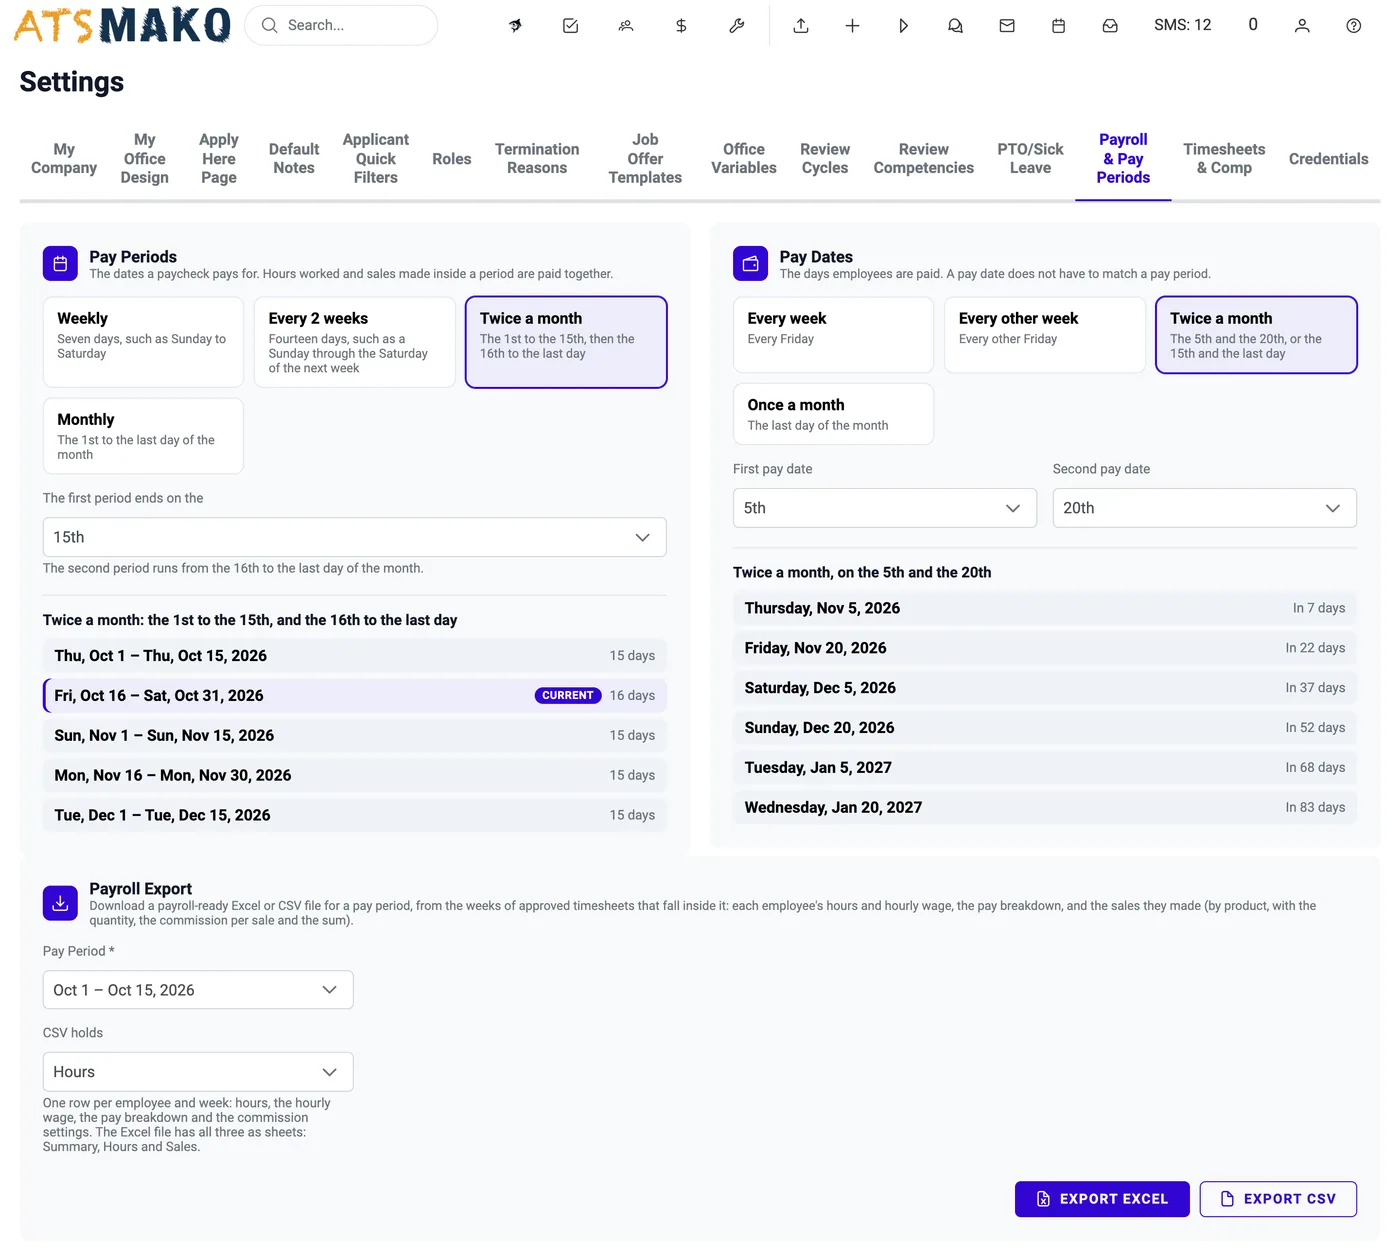1400x1257 pixels.
Task: Go to the PTO/Sick Leave tab
Action: pyautogui.click(x=1030, y=159)
